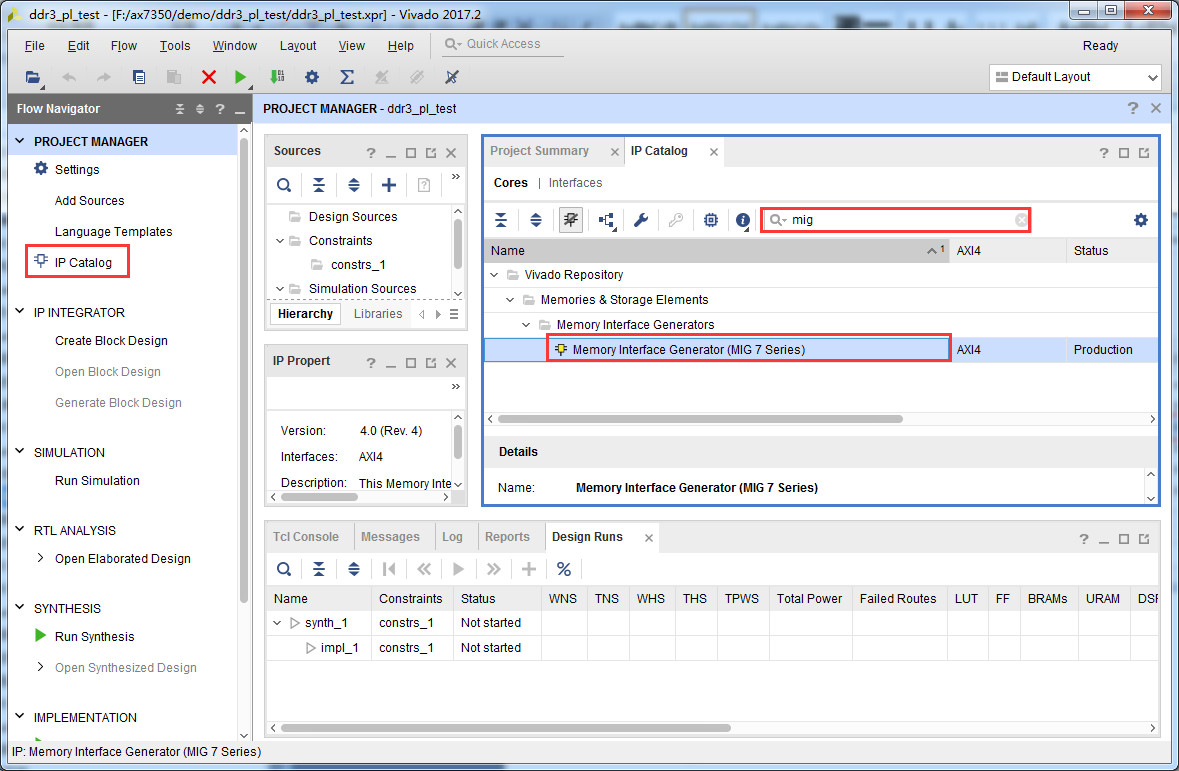Expand all in the Design Runs toolbar
The image size is (1179, 771).
pos(353,569)
